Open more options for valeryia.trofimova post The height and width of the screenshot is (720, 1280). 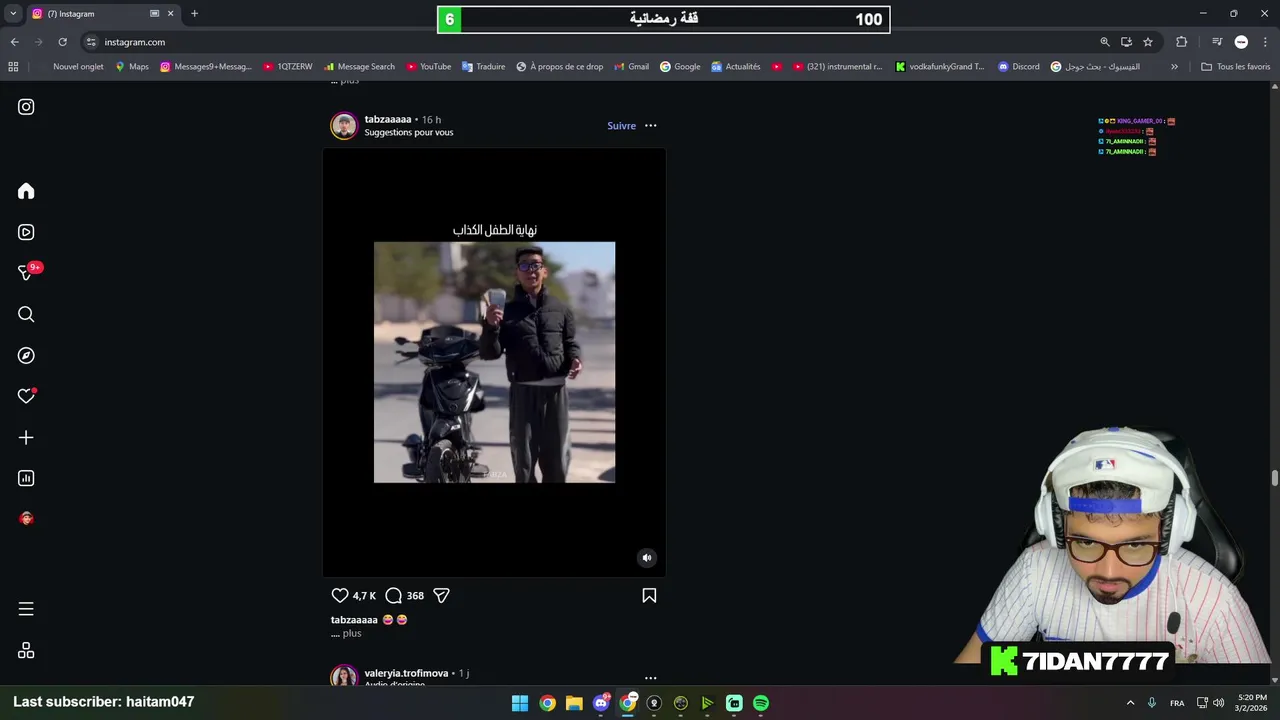click(650, 677)
